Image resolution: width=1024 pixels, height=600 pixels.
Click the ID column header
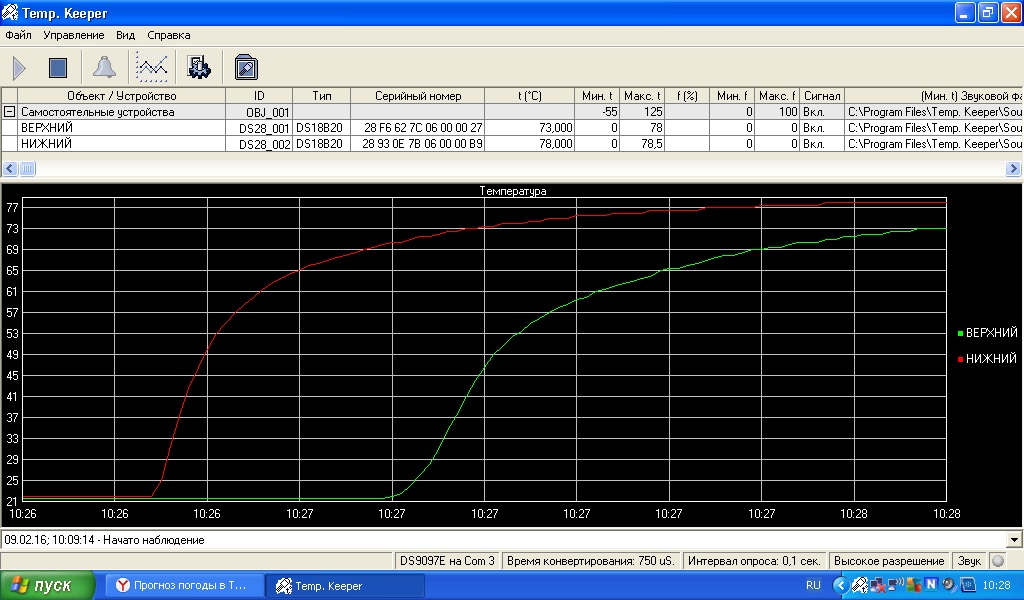[259, 96]
